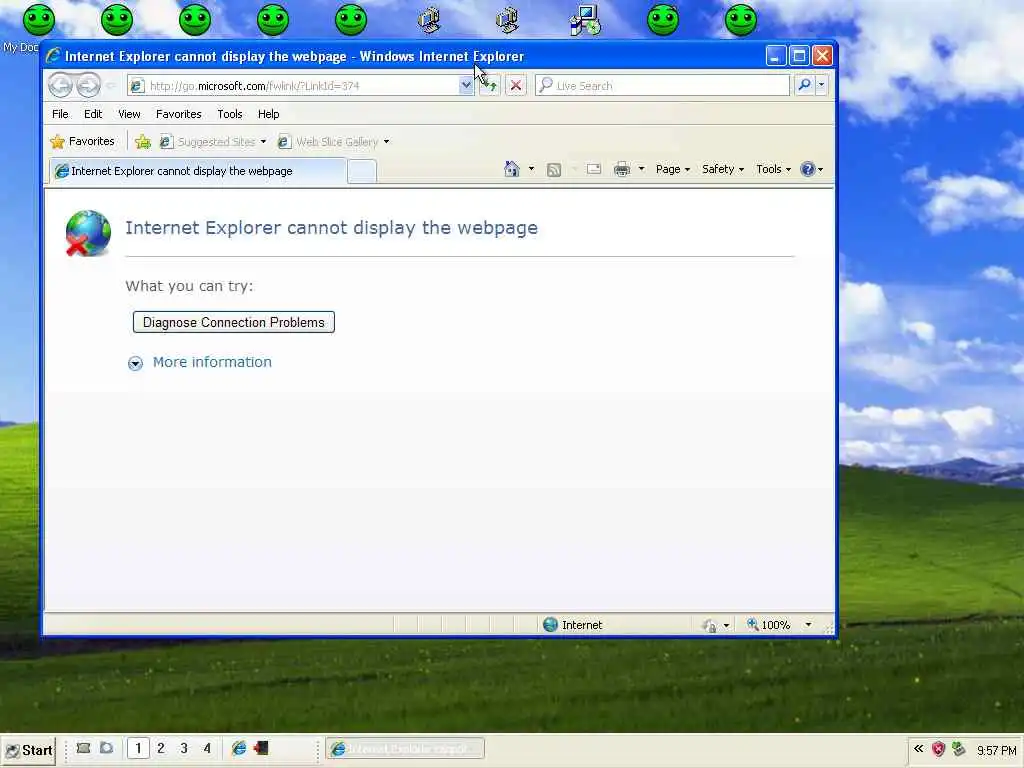This screenshot has width=1024, height=768.
Task: Open the Home button dropdown arrow
Action: (x=531, y=169)
